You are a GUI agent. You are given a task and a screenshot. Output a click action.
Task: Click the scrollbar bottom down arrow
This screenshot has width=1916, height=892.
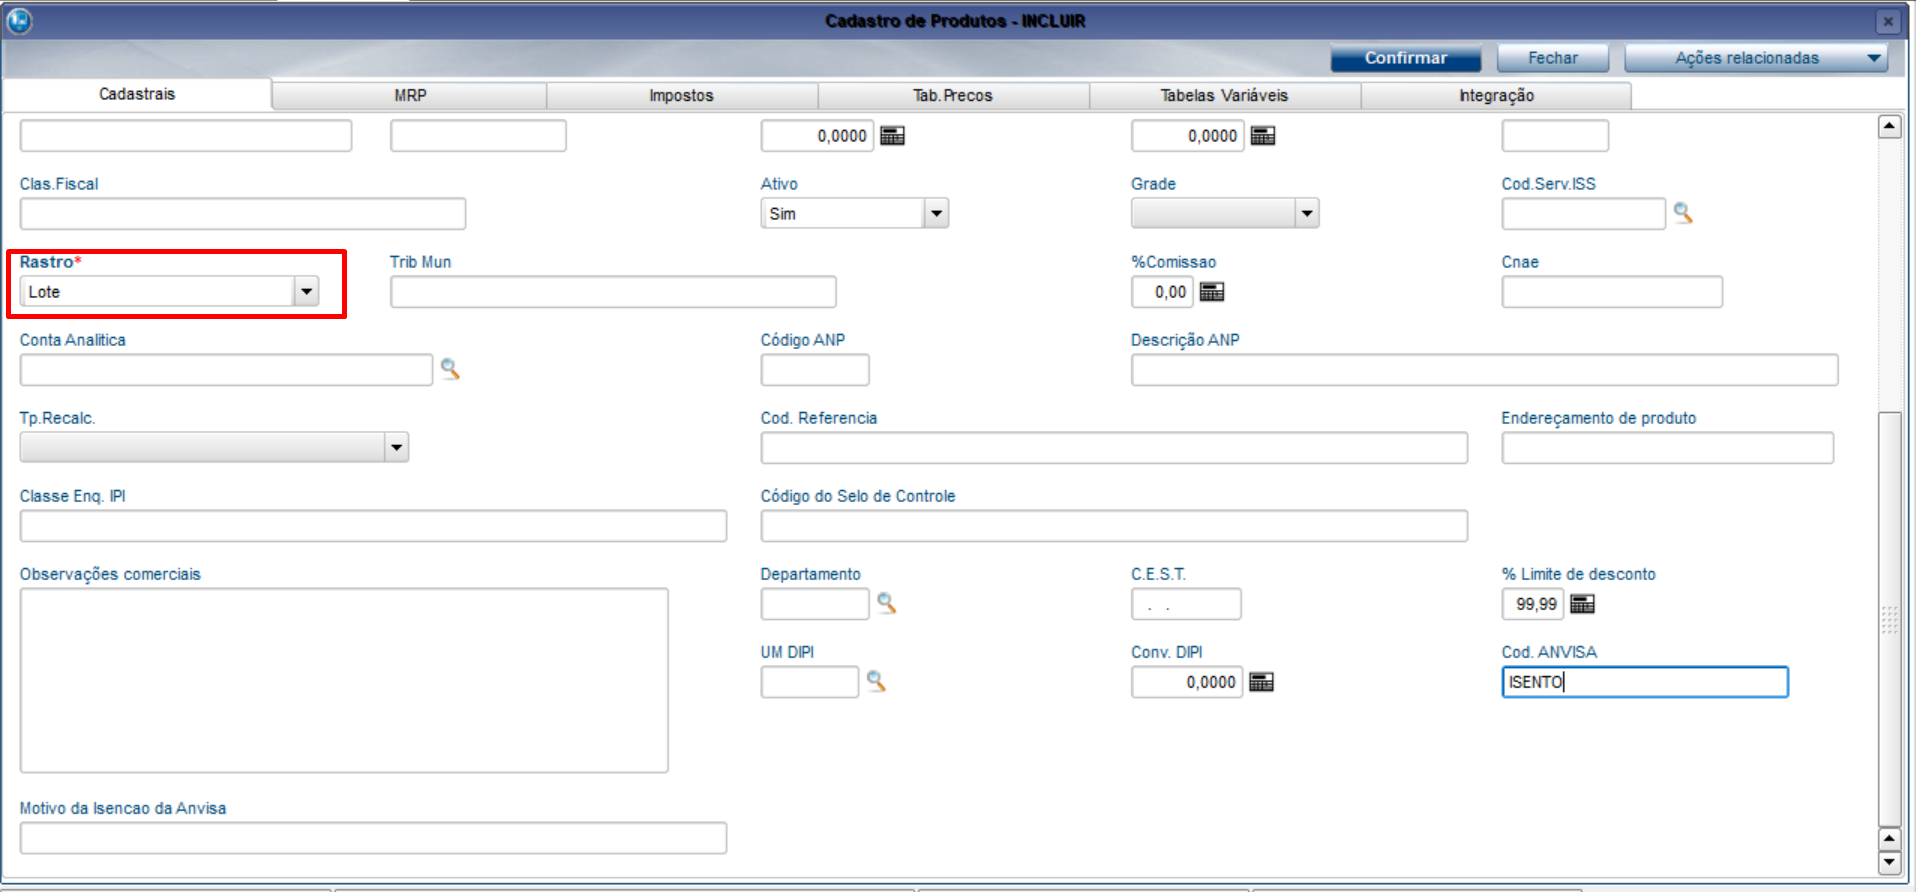[1889, 862]
